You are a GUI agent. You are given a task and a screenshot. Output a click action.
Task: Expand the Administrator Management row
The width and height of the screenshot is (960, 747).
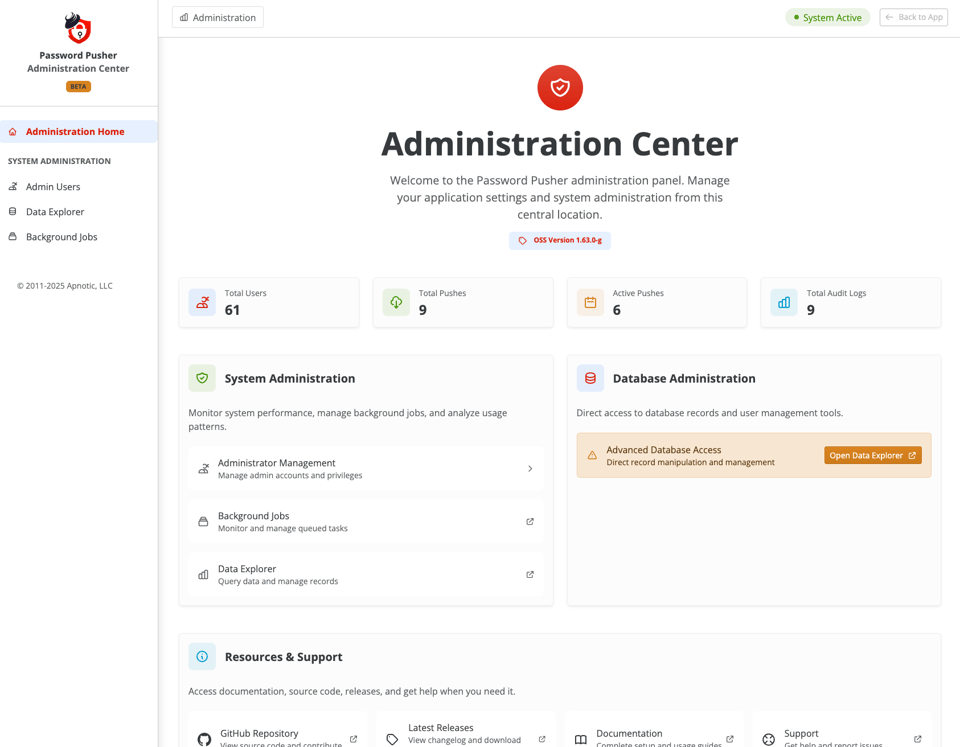[529, 468]
